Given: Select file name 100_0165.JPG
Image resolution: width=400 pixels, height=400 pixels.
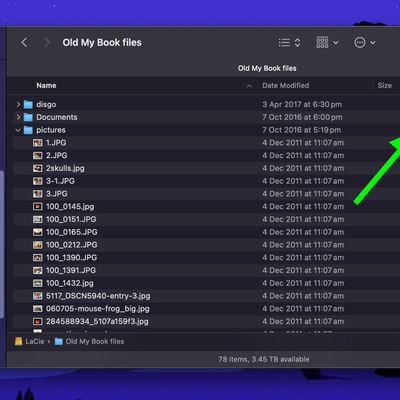Looking at the screenshot, I should tap(72, 232).
